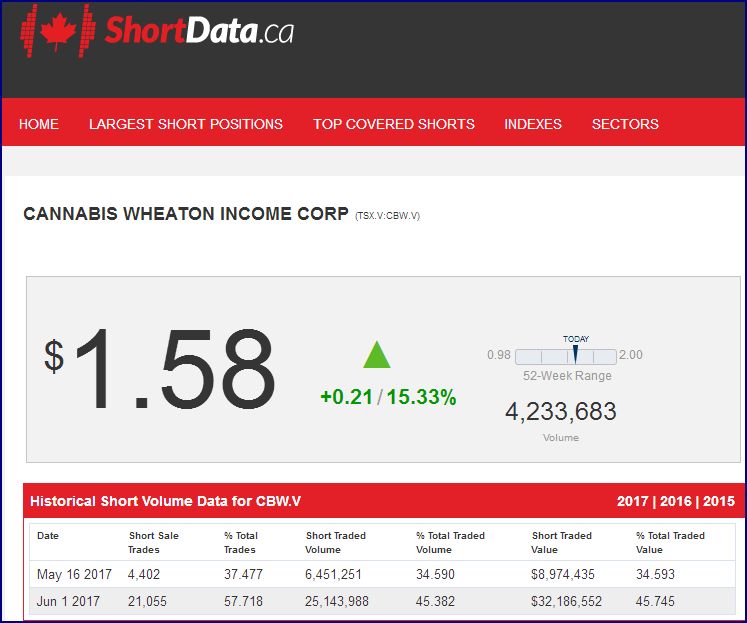Click the 37.477 percent total trades cell
The width and height of the screenshot is (747, 623).
(243, 574)
